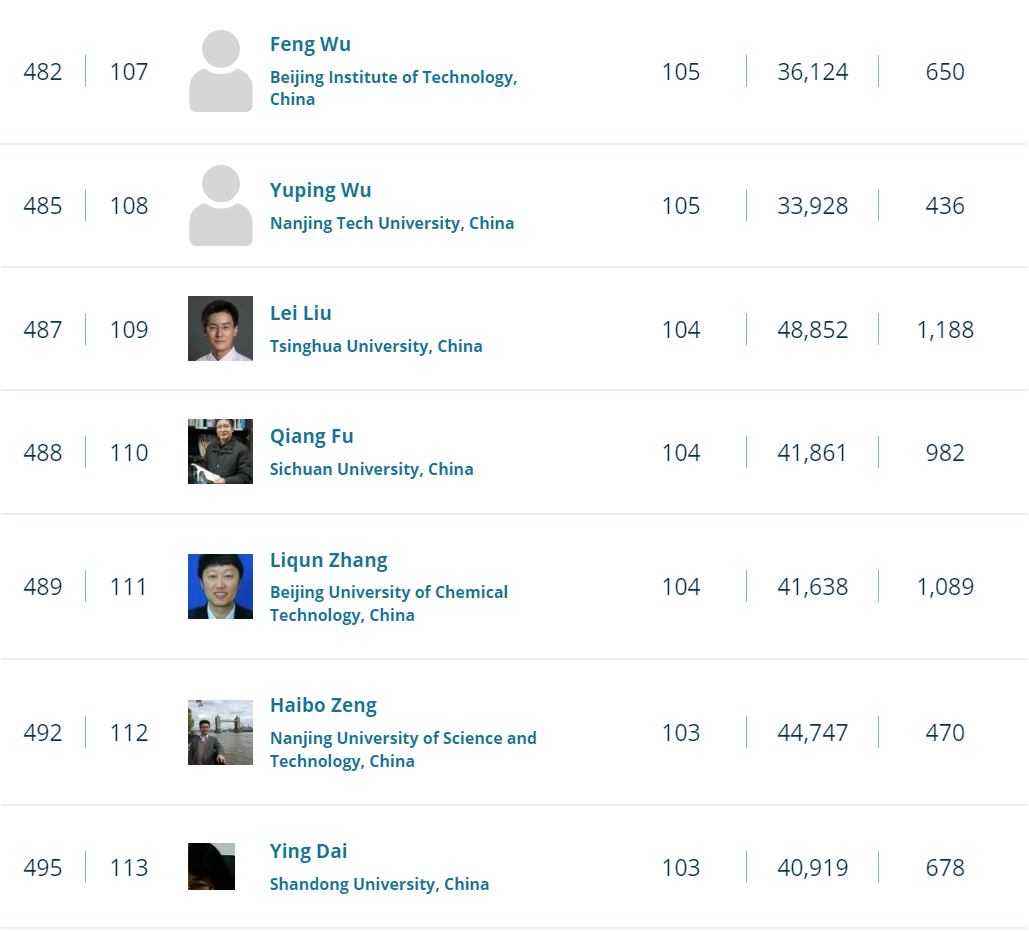Click Haibo Zeng's profile photo
Image resolution: width=1029 pixels, height=932 pixels.
pos(220,732)
